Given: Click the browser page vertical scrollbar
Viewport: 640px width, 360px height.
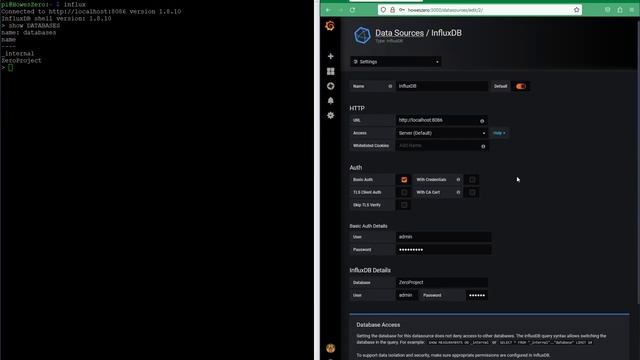Looking at the screenshot, I should click(638, 163).
